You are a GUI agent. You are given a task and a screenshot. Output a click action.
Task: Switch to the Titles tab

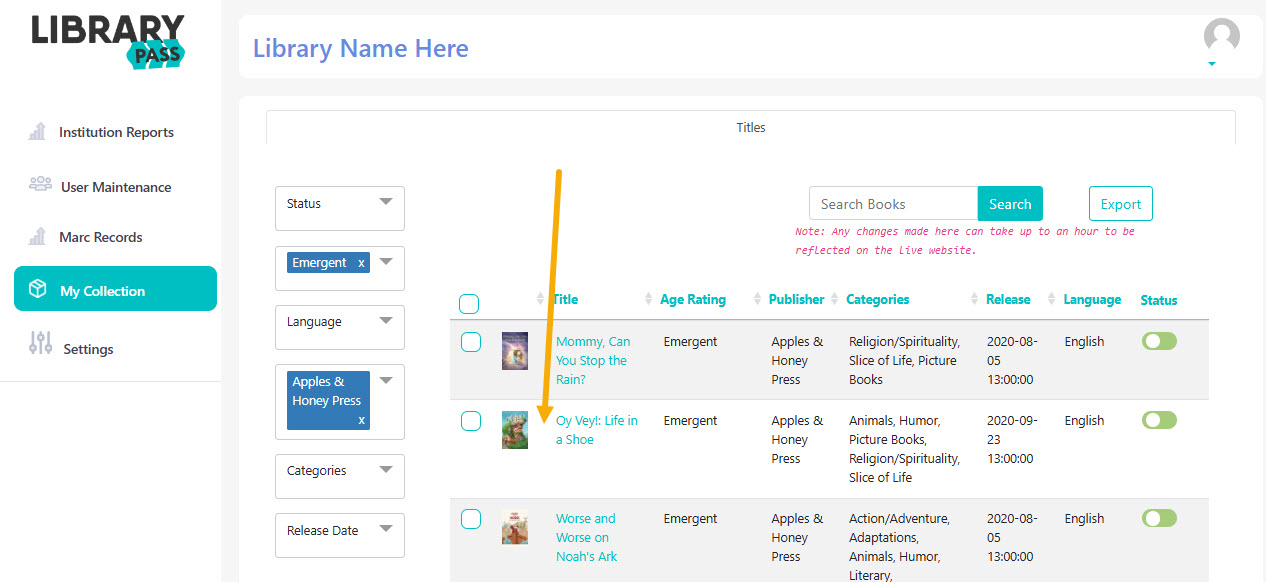[x=751, y=127]
